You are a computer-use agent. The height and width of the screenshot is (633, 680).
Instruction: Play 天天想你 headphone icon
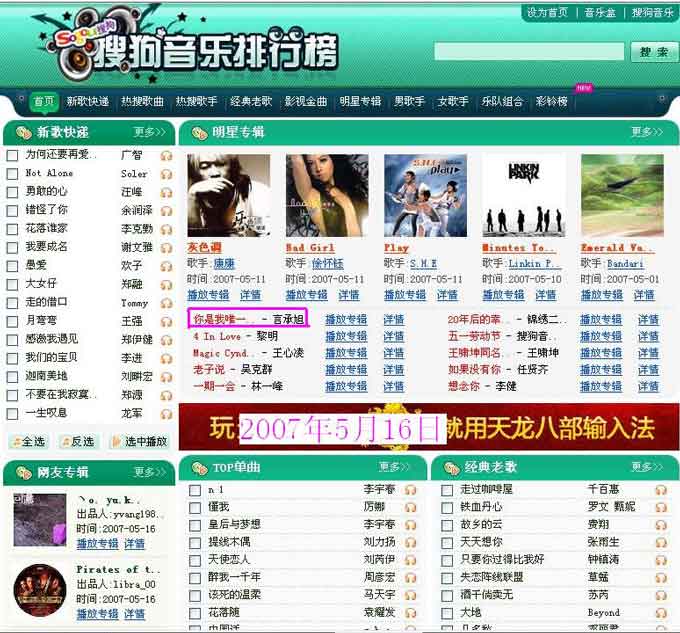661,543
